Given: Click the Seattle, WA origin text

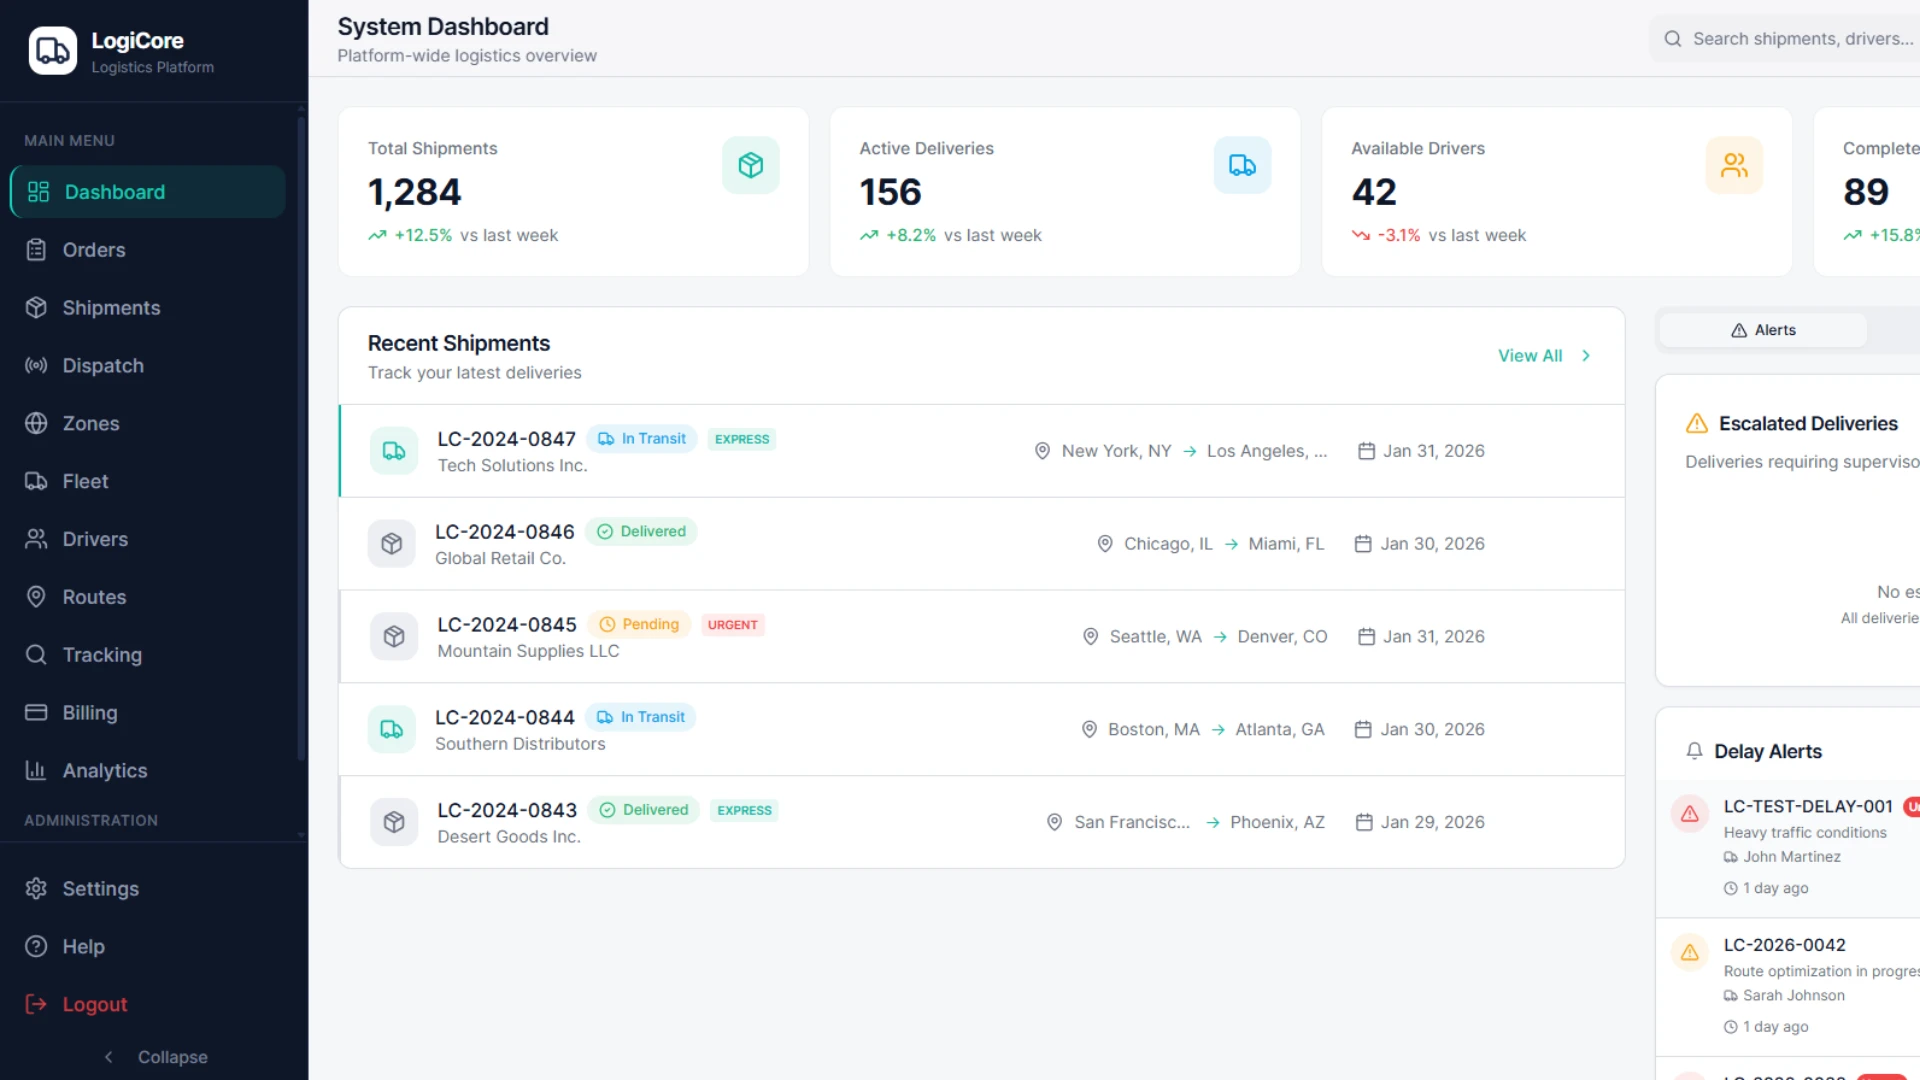Looking at the screenshot, I should coord(1155,637).
